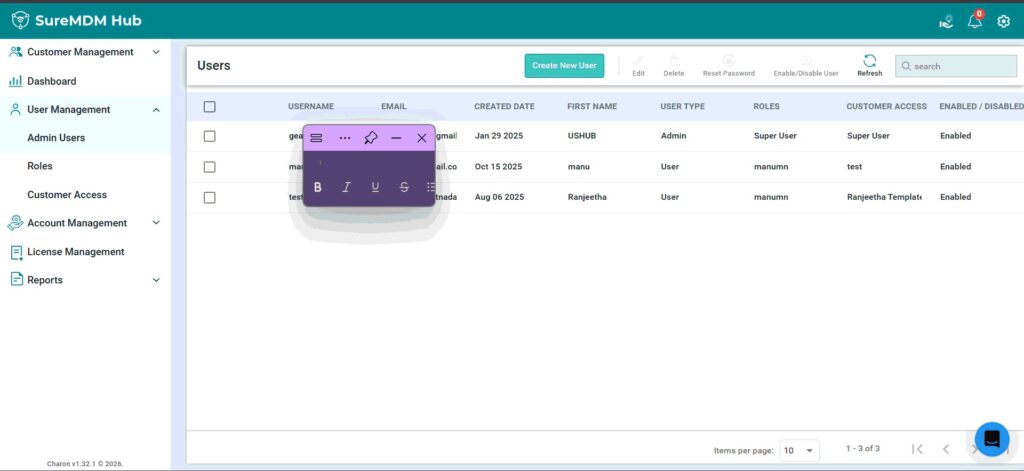Screen dimensions: 1024x471
Task: Toggle the select-all checkbox in table header
Action: [x=210, y=106]
